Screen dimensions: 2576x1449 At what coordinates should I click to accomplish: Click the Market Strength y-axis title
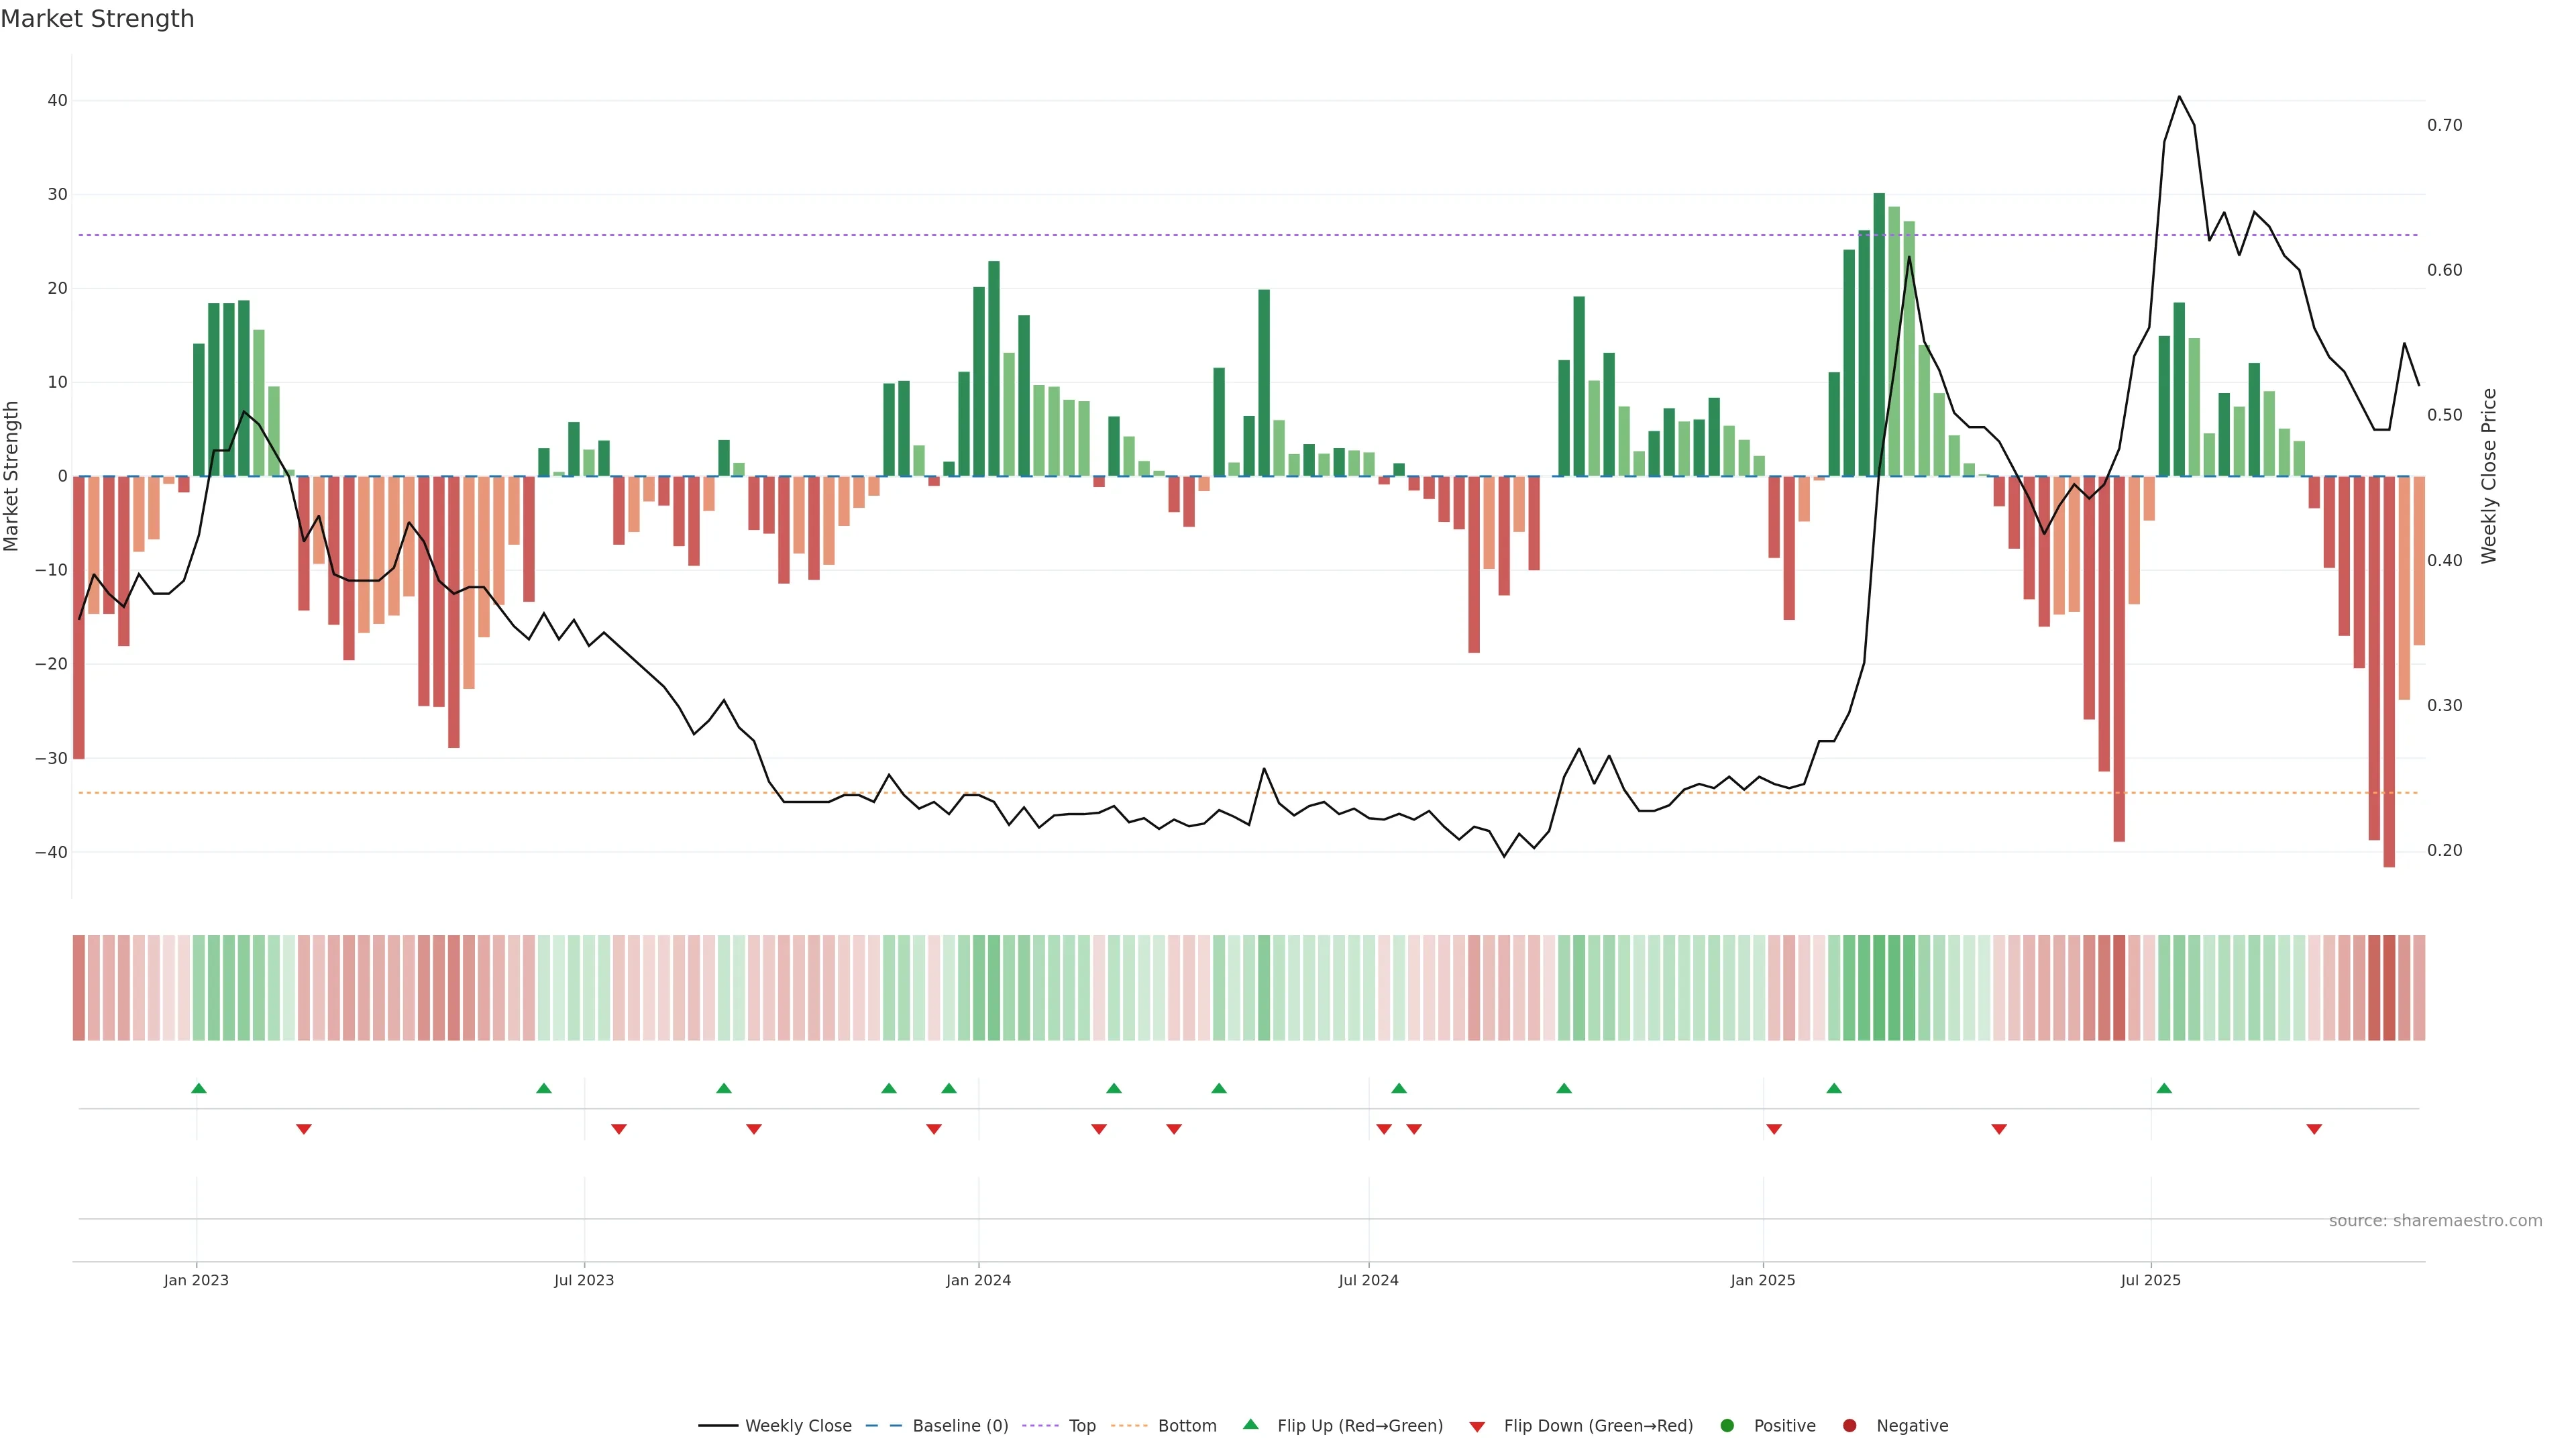(x=12, y=476)
